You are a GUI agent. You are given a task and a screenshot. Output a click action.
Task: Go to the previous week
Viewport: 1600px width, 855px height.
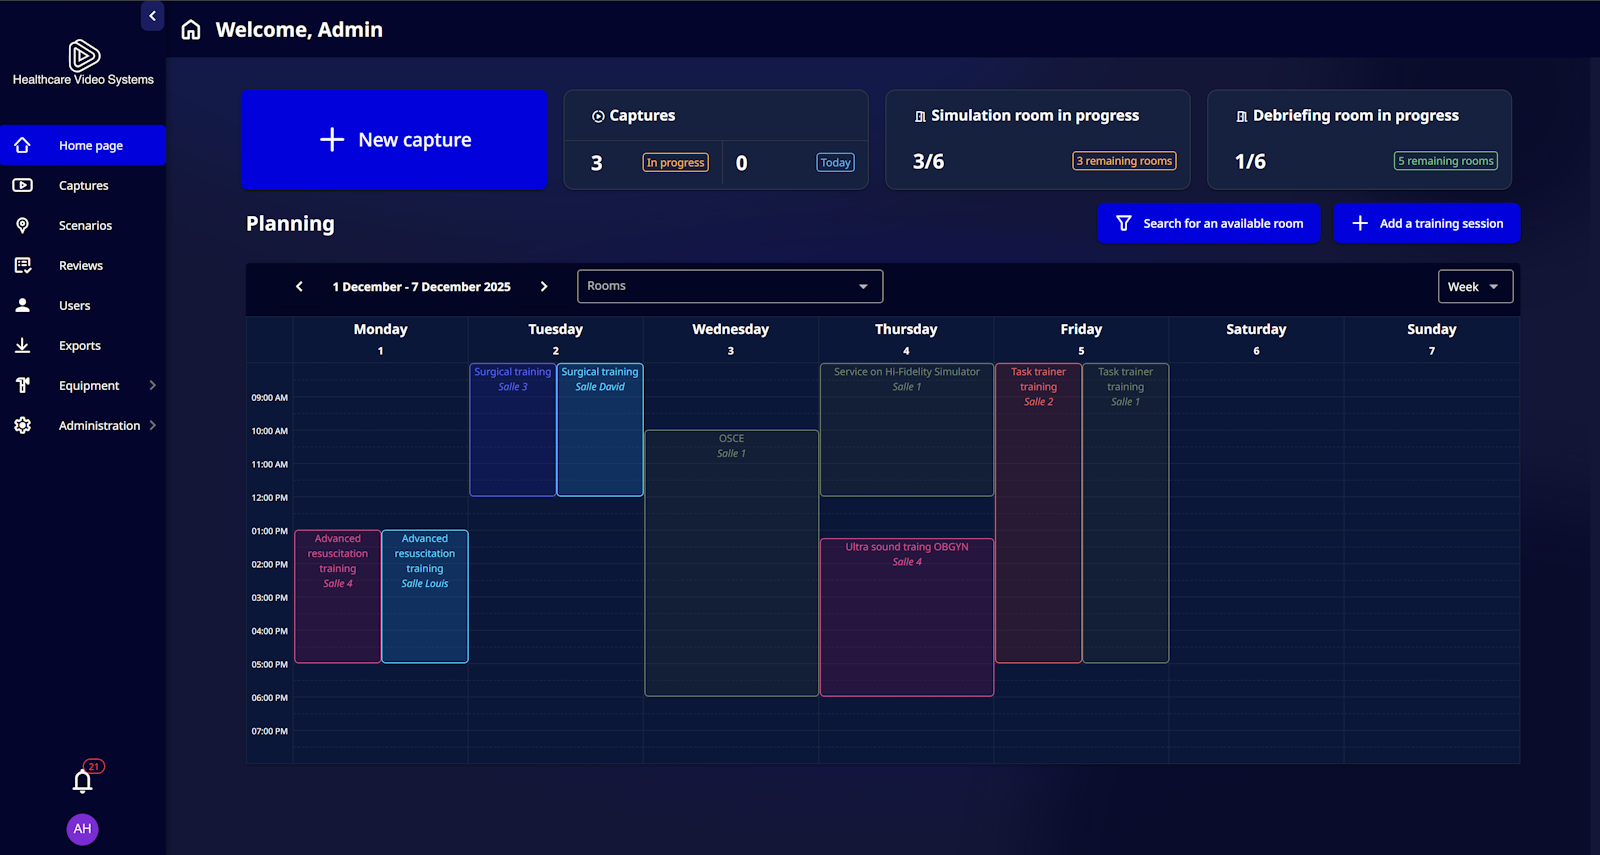[299, 287]
